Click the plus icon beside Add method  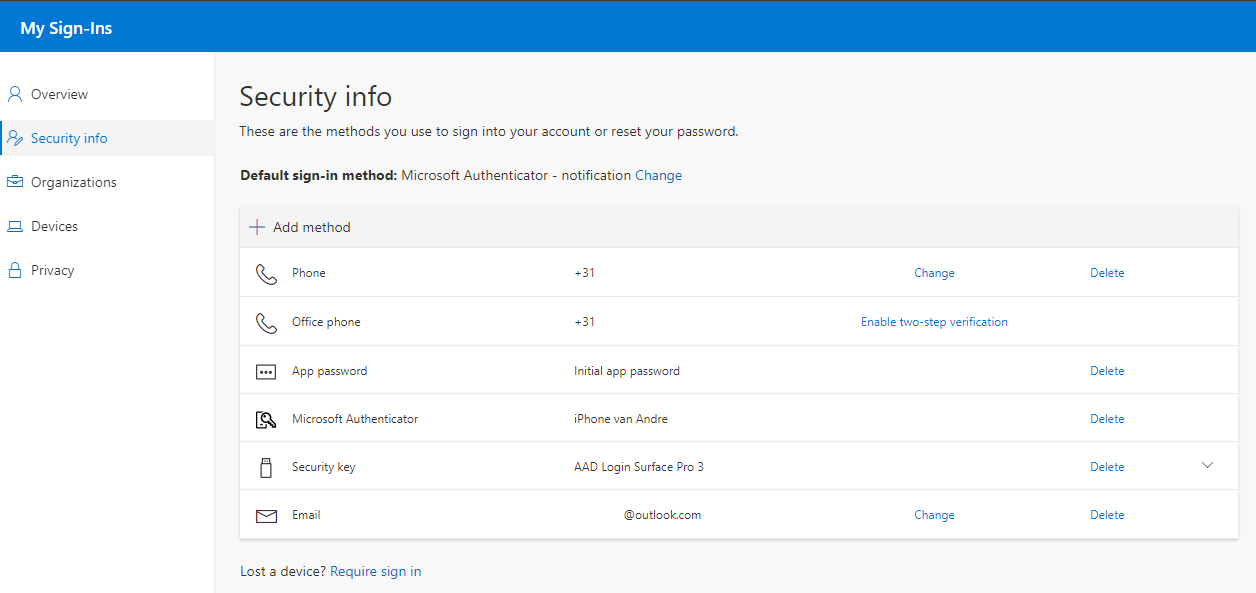click(257, 227)
